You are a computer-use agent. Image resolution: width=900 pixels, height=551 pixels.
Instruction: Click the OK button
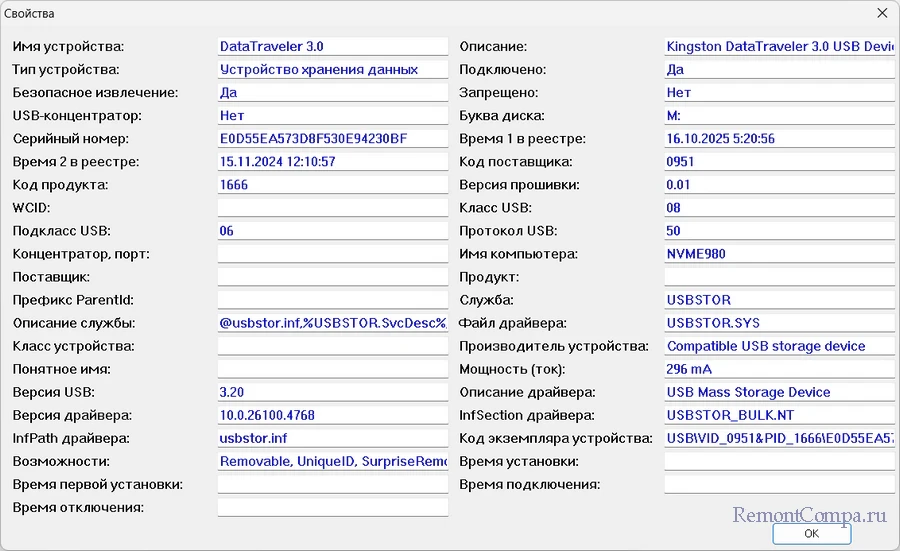coord(811,534)
